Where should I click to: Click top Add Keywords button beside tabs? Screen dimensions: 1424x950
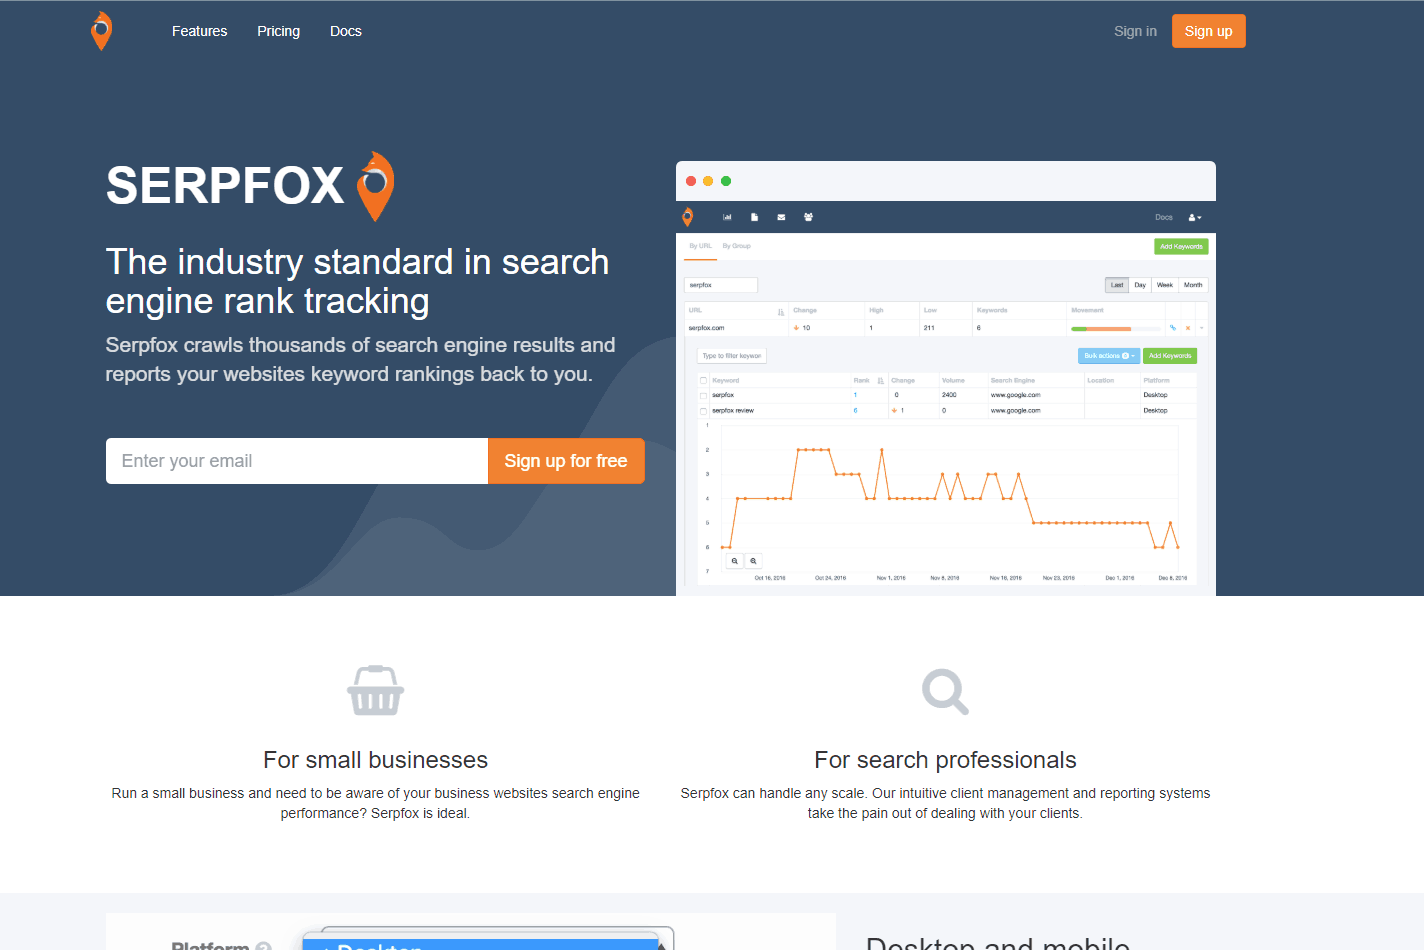pos(1181,246)
